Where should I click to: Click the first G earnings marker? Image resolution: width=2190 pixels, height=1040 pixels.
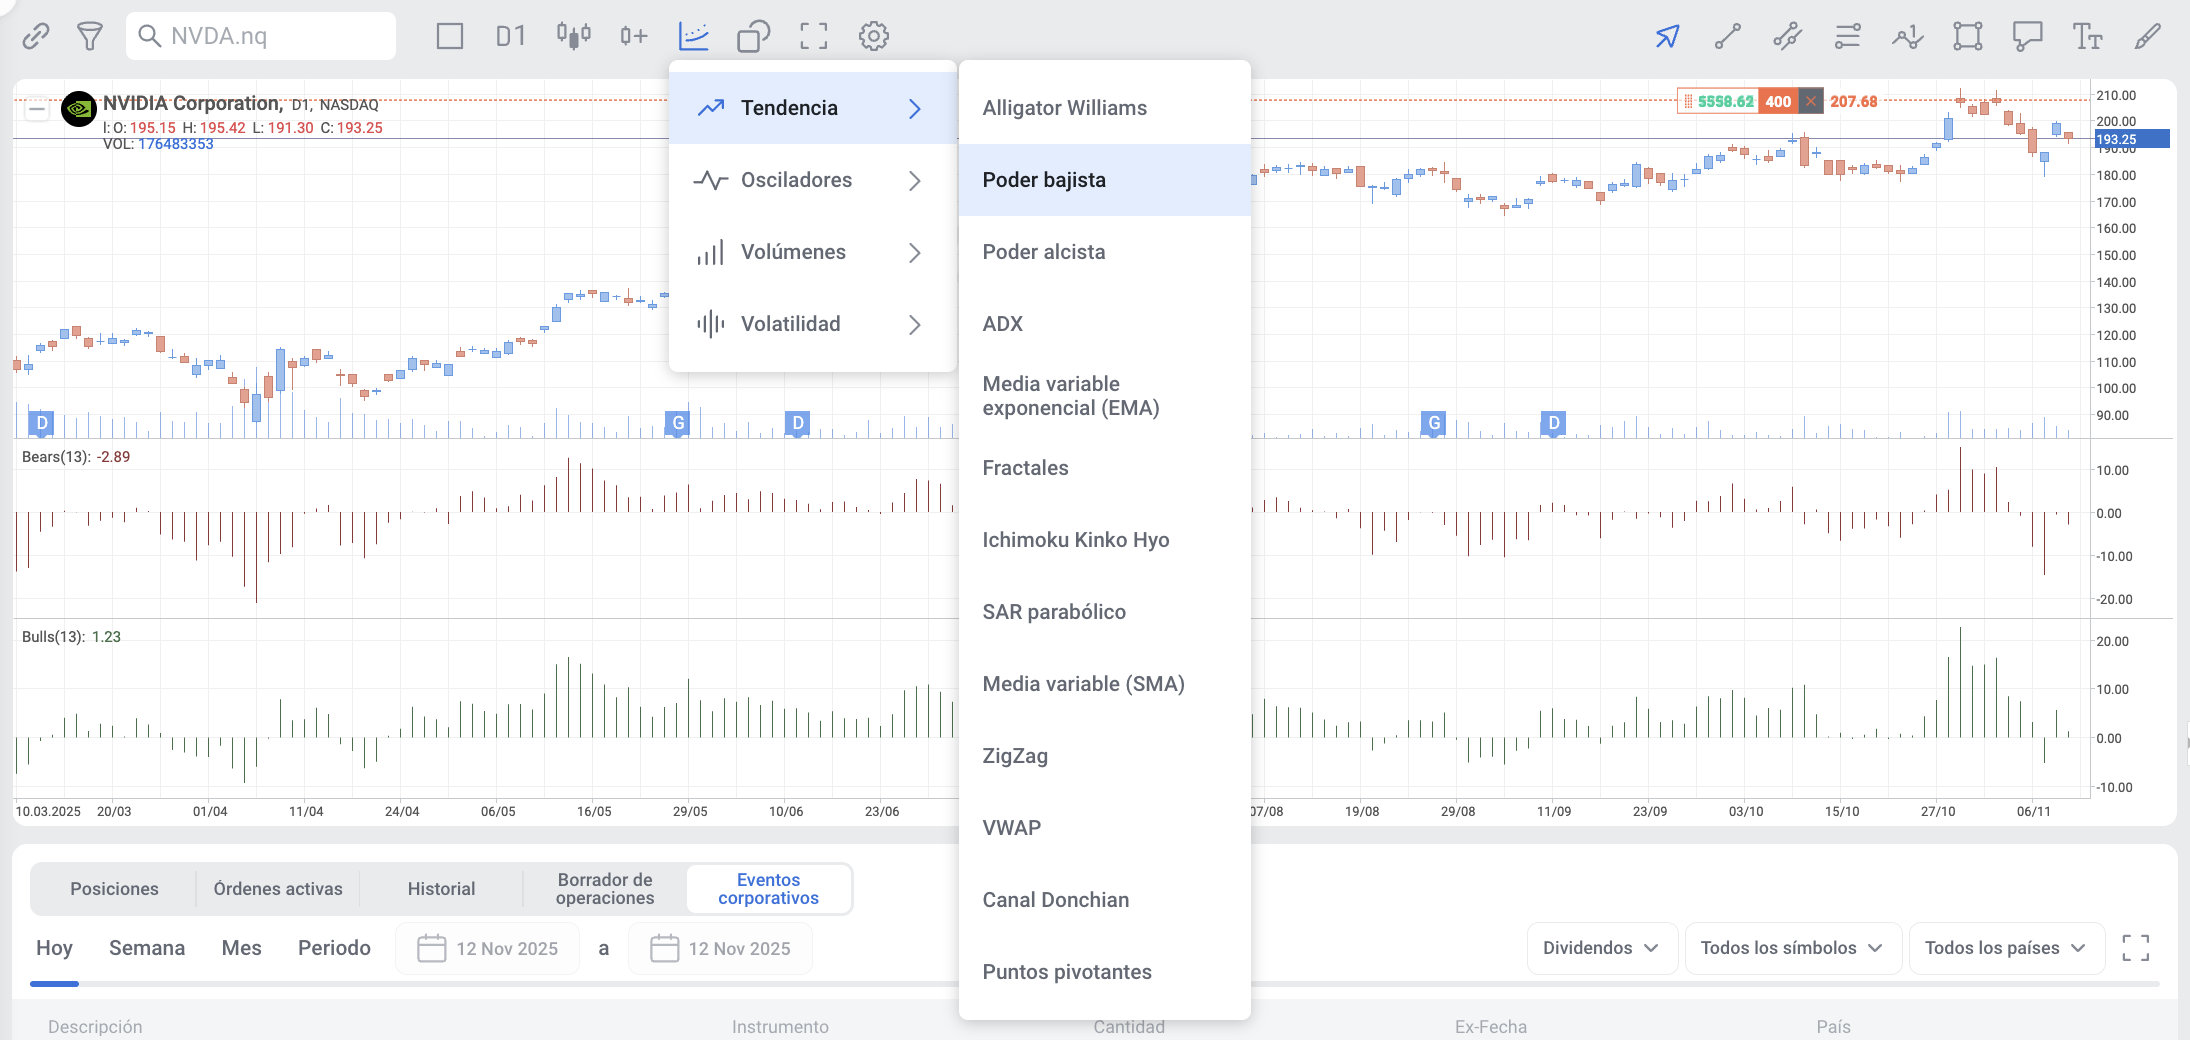(x=678, y=423)
